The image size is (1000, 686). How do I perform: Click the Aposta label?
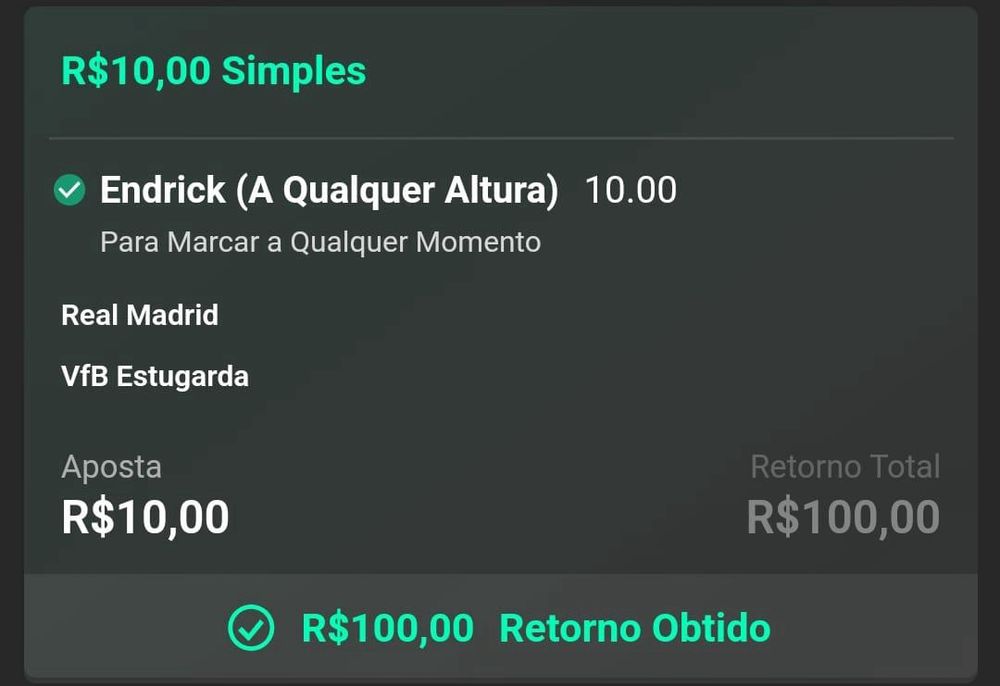coord(112,467)
